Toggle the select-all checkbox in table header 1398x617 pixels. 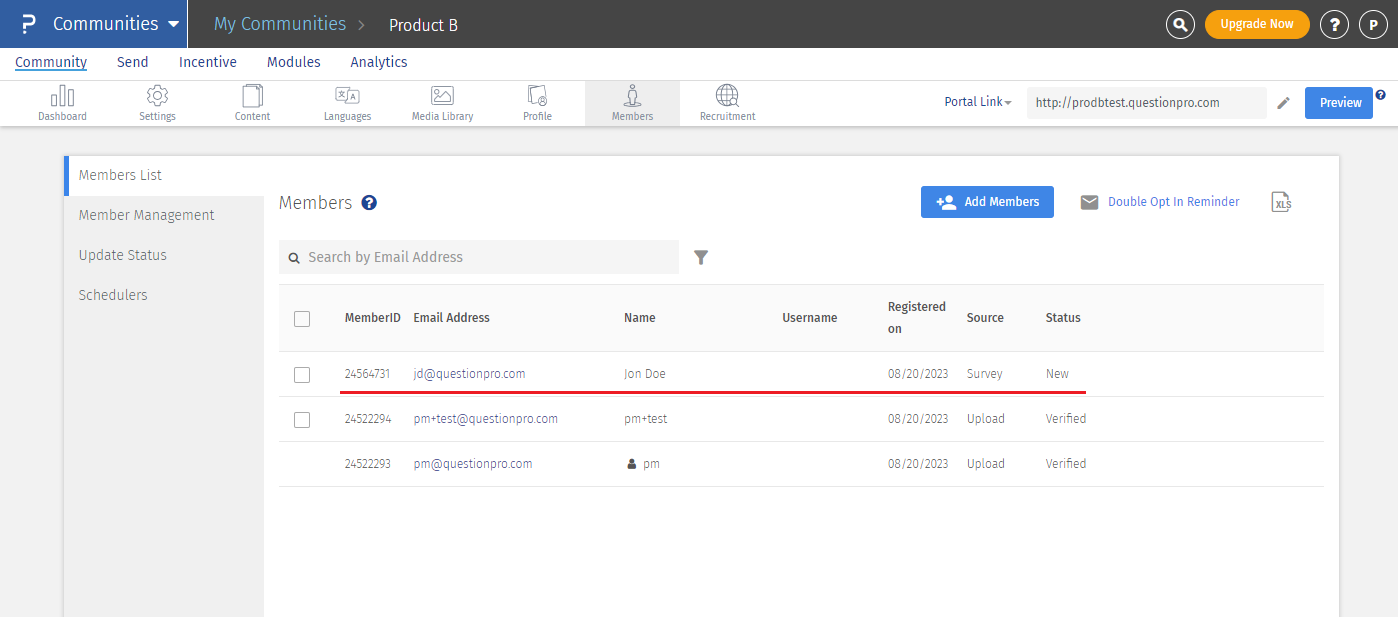(x=302, y=319)
